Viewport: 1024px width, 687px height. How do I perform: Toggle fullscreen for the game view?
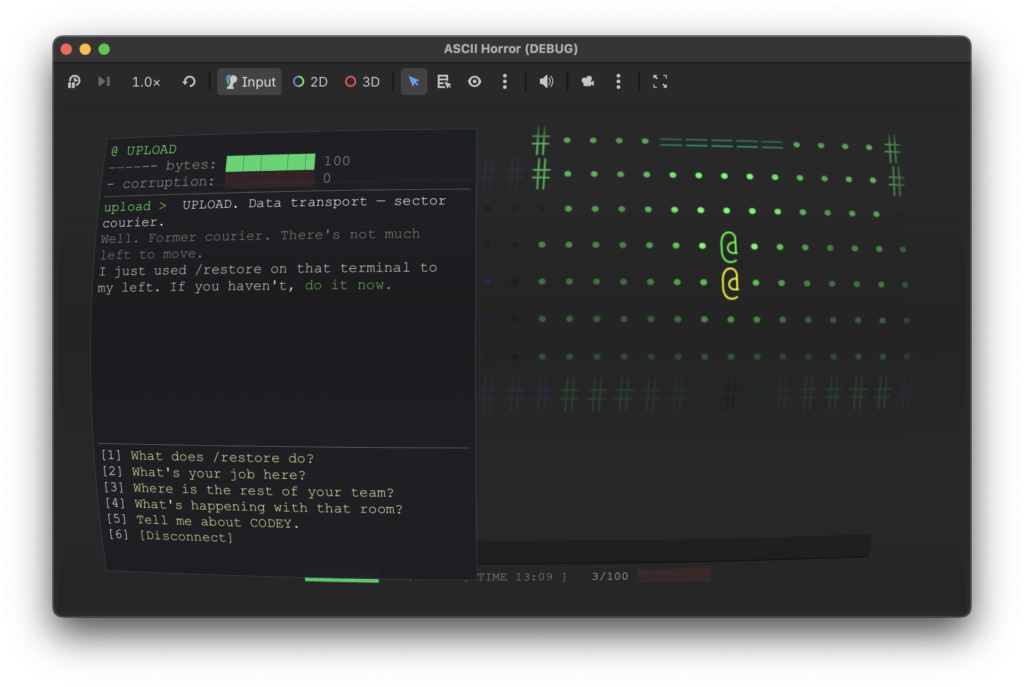point(660,82)
